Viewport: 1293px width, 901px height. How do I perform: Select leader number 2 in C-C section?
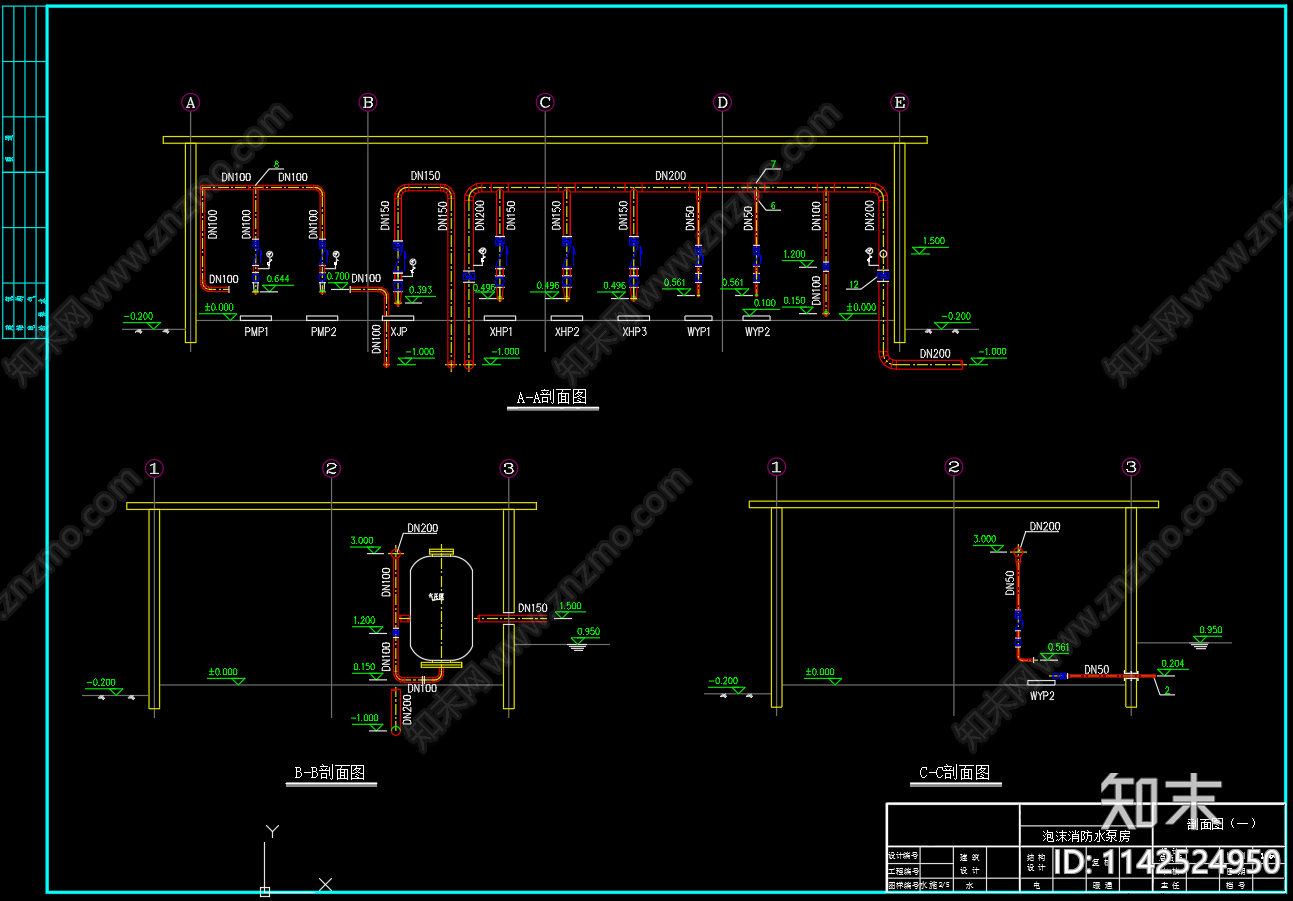1168,690
